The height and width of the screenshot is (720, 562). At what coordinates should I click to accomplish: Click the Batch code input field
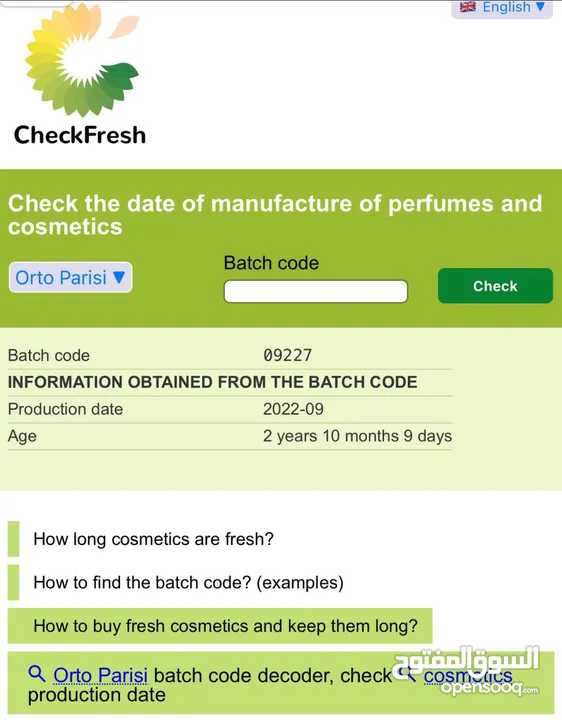315,291
